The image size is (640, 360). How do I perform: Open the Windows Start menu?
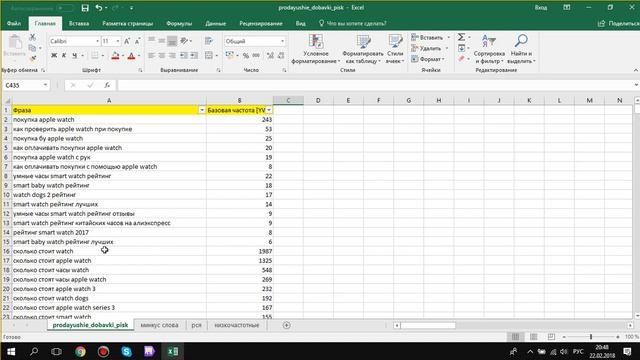11,351
